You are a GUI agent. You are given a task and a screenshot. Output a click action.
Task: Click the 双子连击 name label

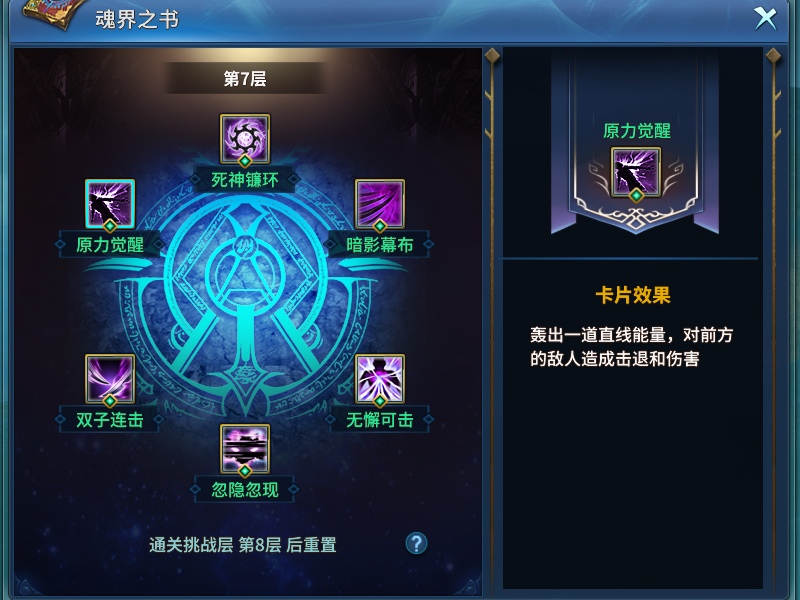coord(110,420)
